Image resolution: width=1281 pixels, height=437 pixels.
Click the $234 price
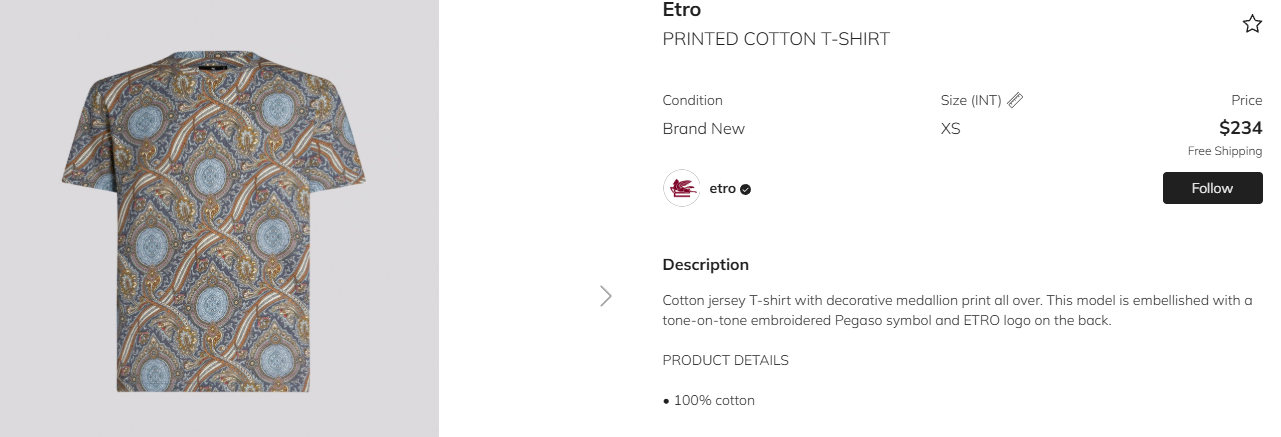click(x=1240, y=128)
